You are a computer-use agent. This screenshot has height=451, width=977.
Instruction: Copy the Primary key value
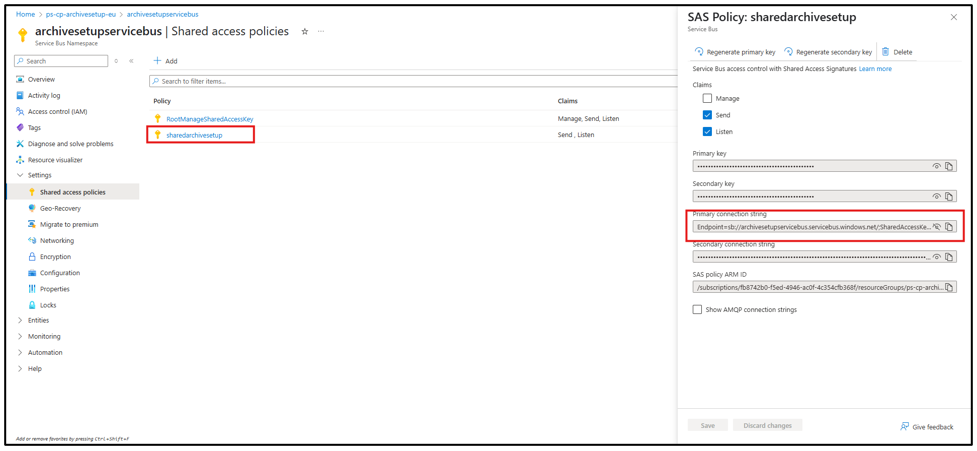pos(949,166)
